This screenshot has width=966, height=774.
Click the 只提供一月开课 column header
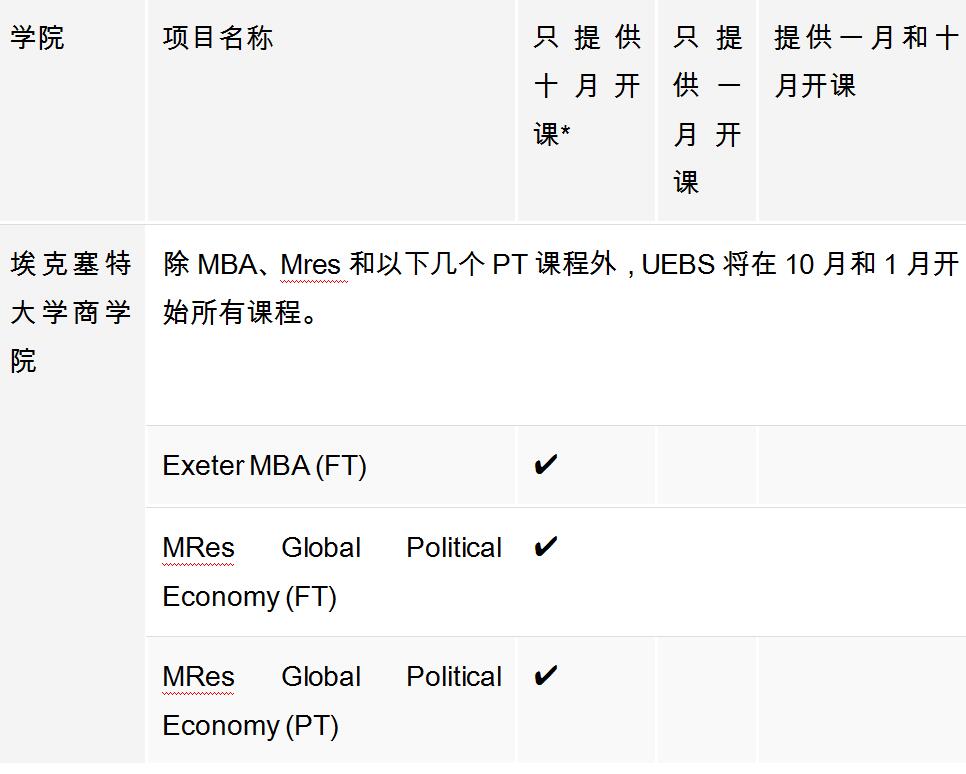[707, 110]
